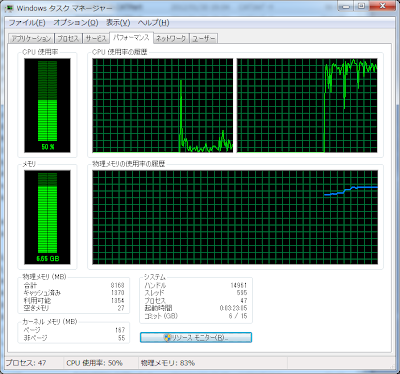400x374 pixels.
Task: Click the left CPU usage history graph
Action: click(x=163, y=105)
